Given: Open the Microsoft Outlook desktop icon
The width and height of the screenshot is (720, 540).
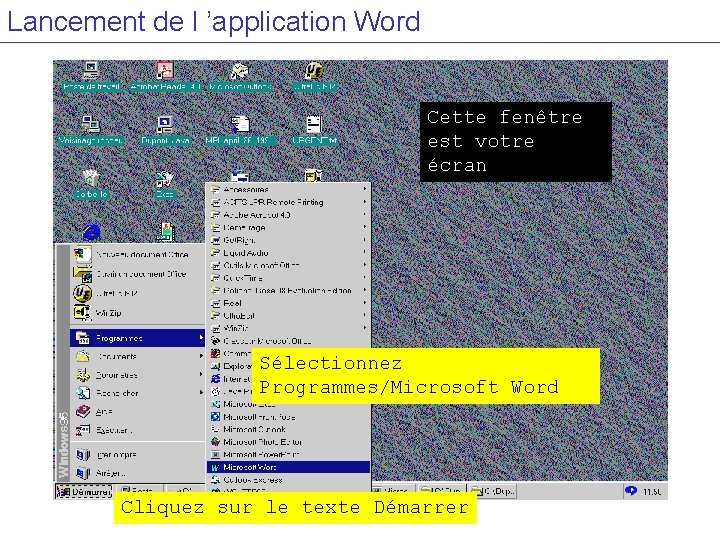Looking at the screenshot, I should coord(239,77).
